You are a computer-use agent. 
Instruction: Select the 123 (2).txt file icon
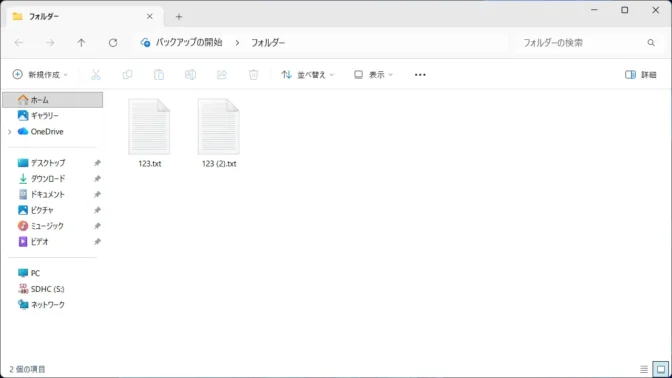[219, 126]
